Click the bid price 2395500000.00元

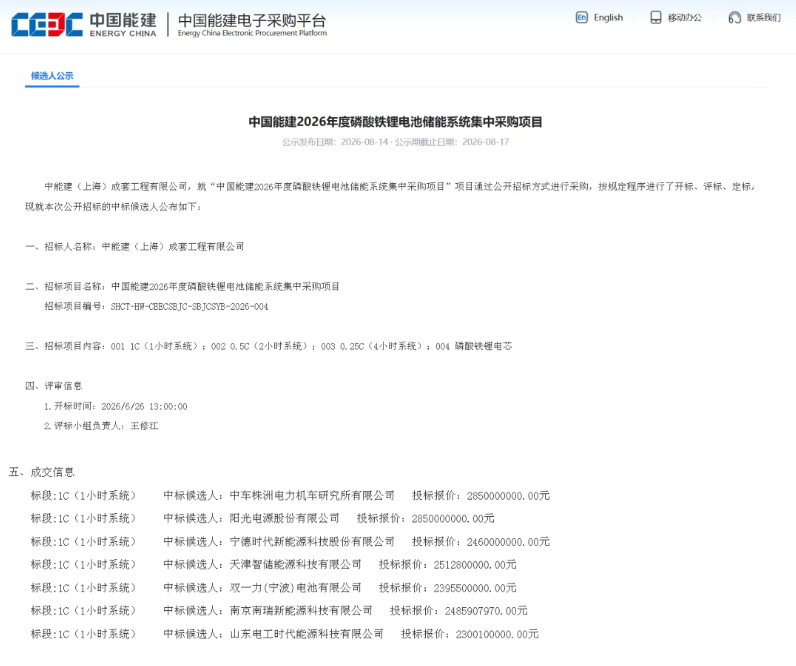[x=475, y=588]
